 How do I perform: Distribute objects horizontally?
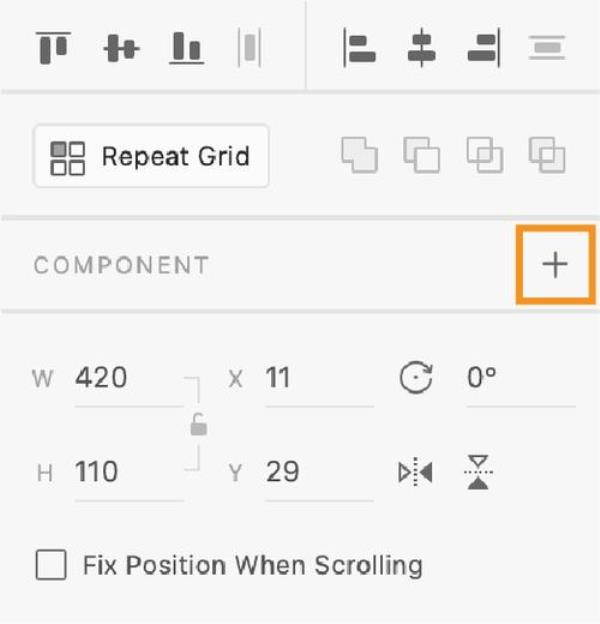tap(249, 48)
